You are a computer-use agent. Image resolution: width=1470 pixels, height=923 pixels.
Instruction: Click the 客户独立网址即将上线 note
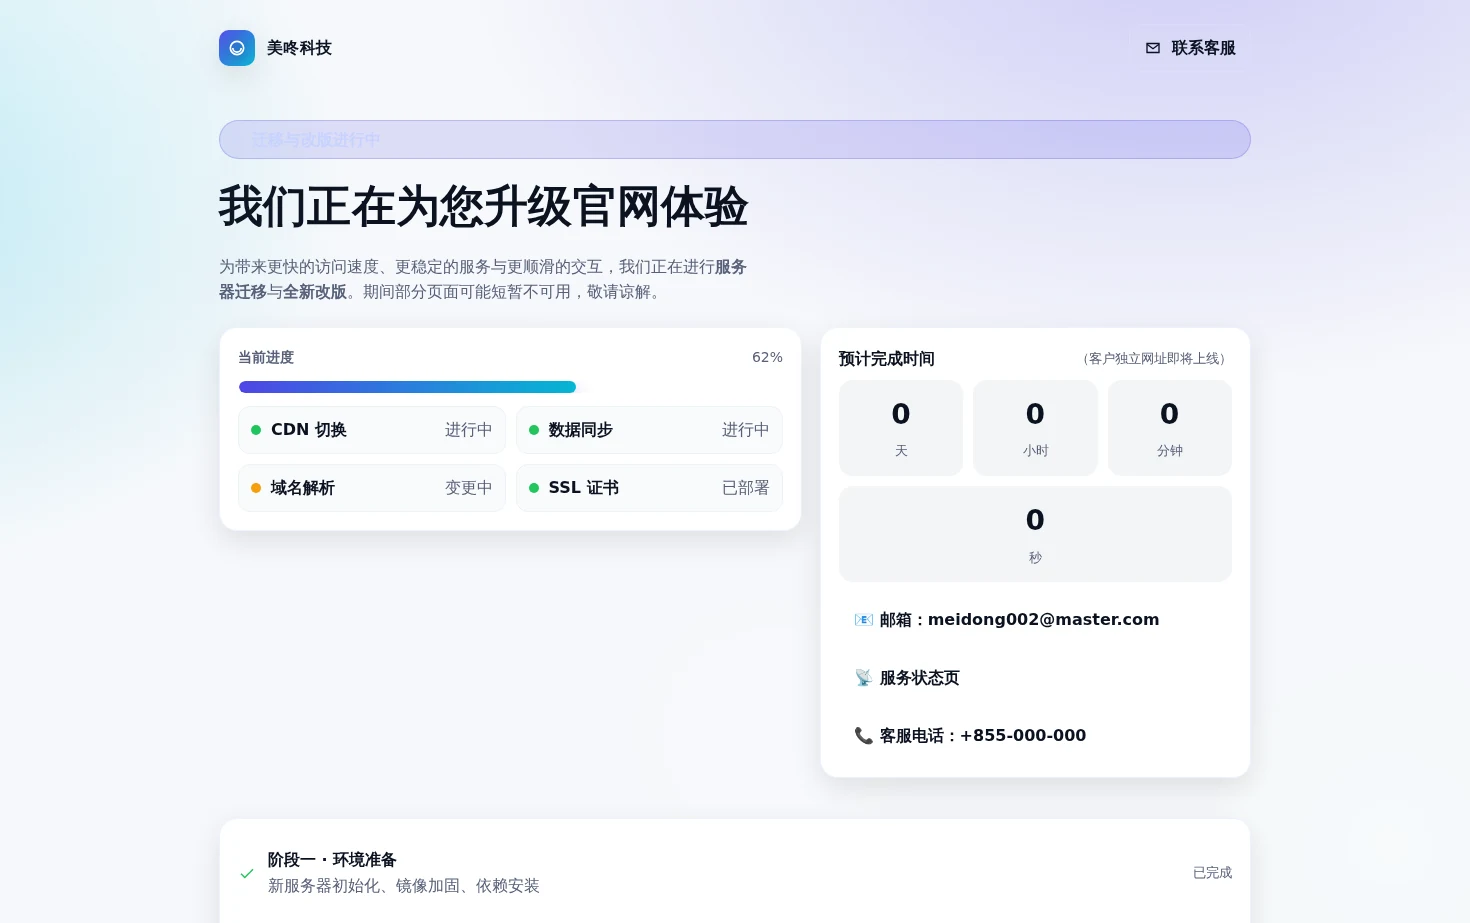click(1154, 358)
